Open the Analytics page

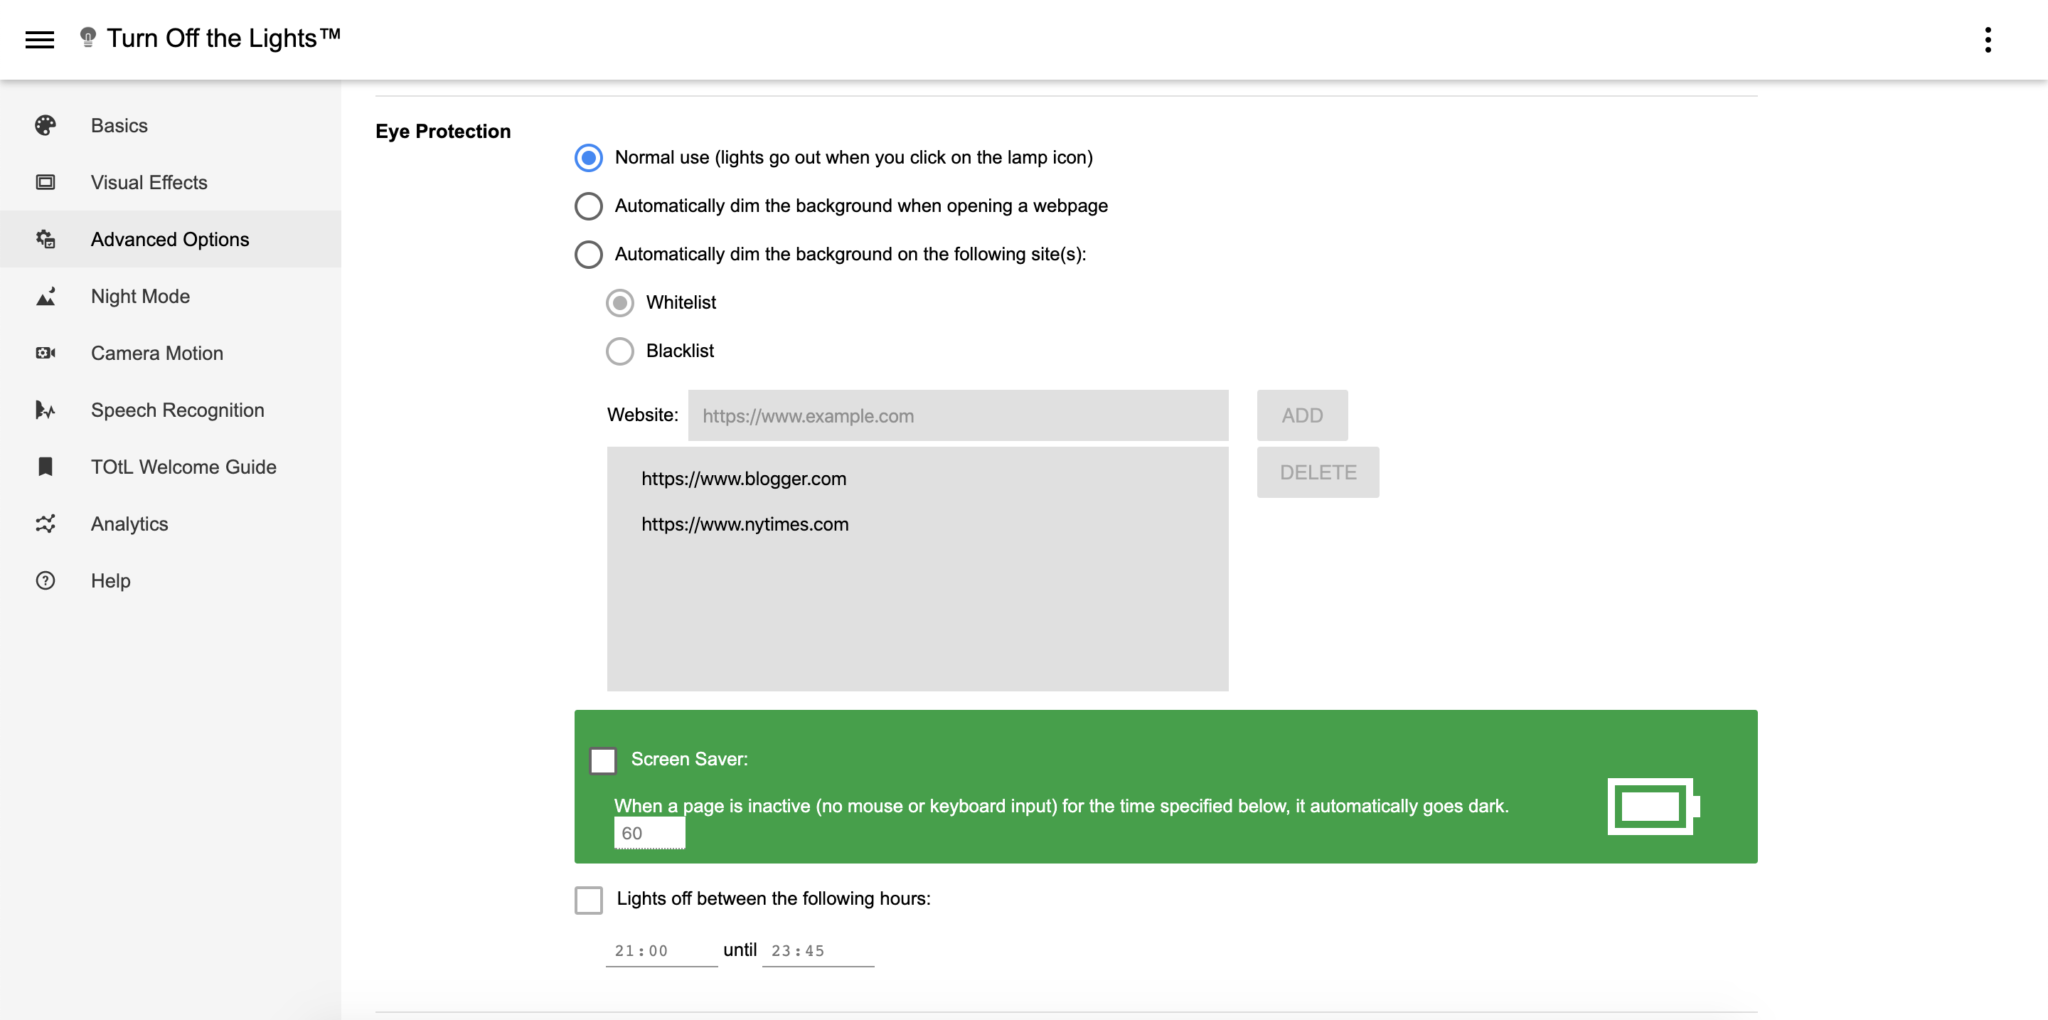pyautogui.click(x=170, y=524)
